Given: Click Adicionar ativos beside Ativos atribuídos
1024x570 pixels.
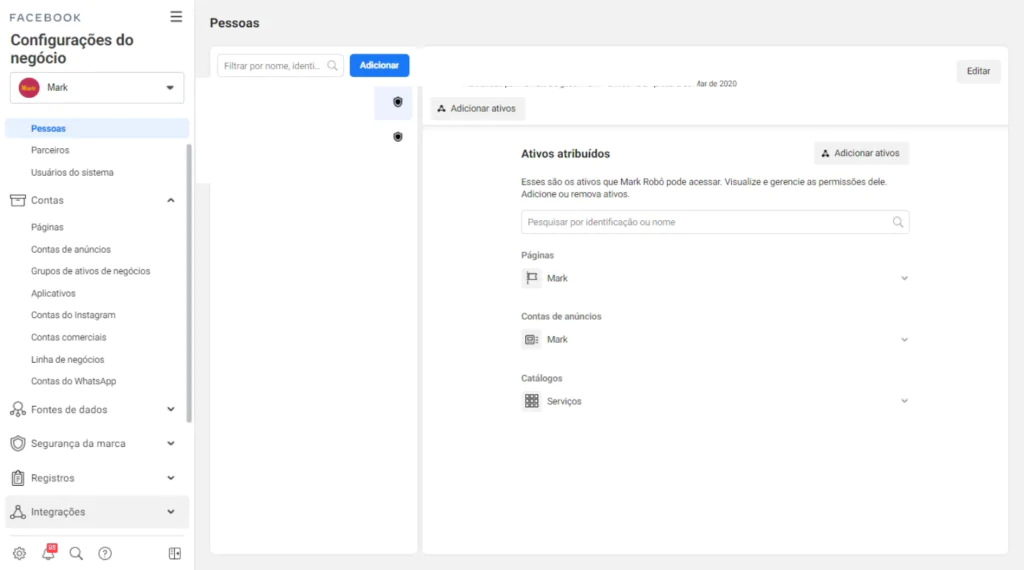Looking at the screenshot, I should coord(861,153).
